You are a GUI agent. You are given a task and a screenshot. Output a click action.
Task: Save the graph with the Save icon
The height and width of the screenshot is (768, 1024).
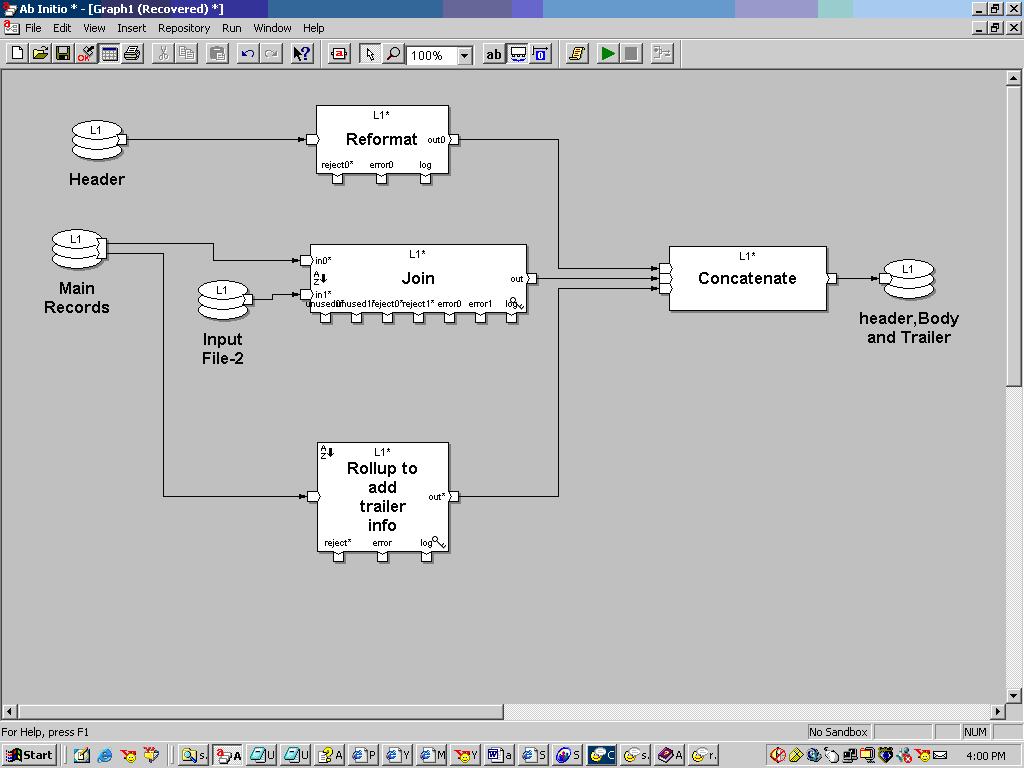click(x=61, y=54)
